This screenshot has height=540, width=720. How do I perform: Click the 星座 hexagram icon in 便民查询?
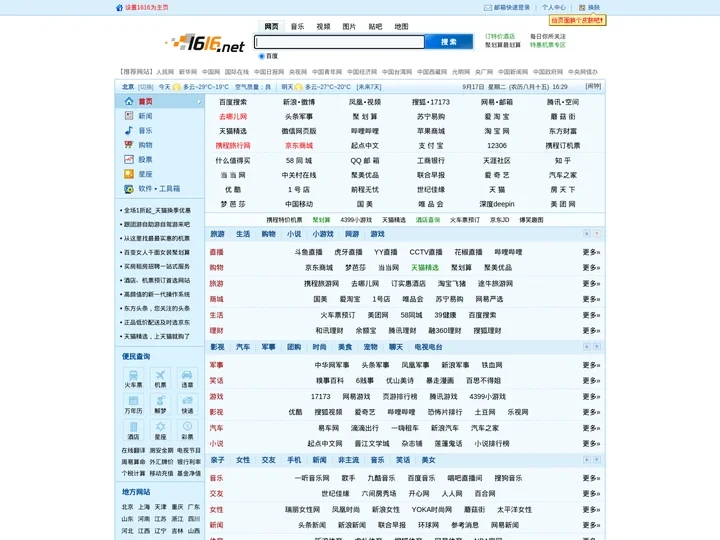(x=160, y=427)
